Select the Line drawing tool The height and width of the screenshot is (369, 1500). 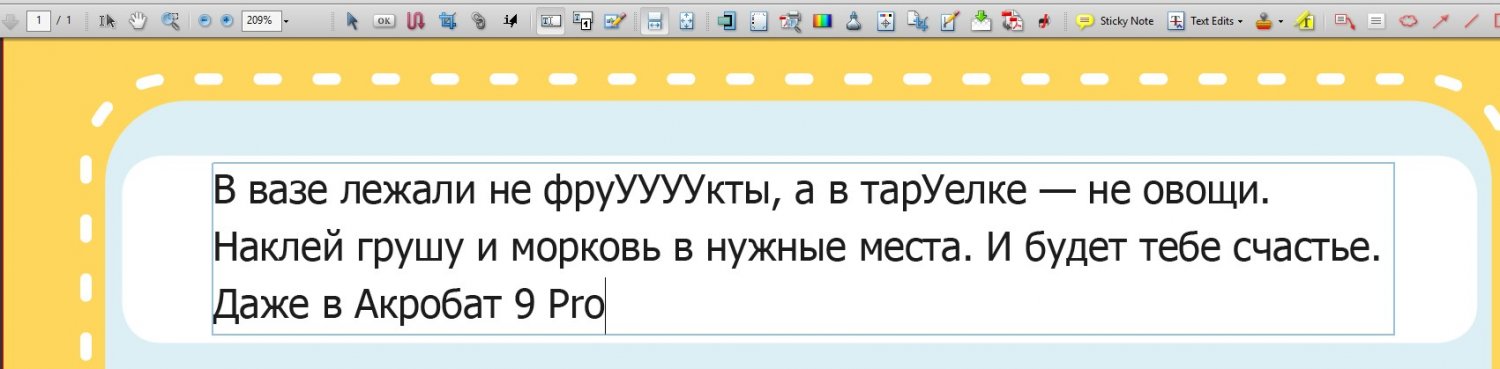[1471, 20]
